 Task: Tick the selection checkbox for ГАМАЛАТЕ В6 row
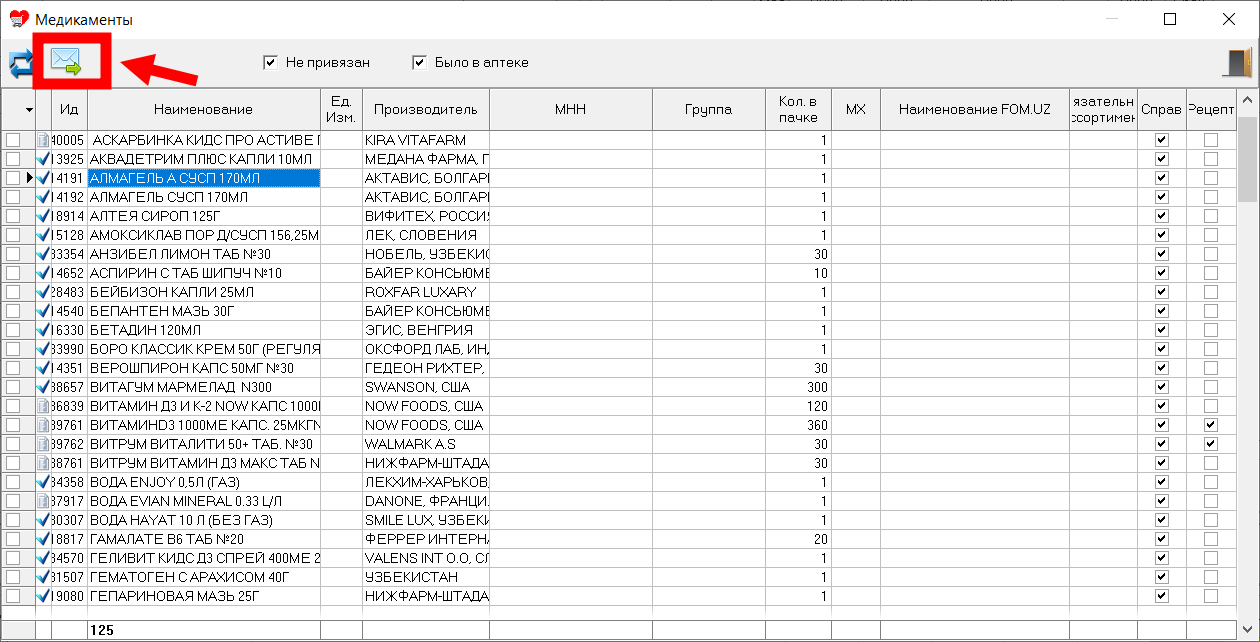[x=13, y=539]
